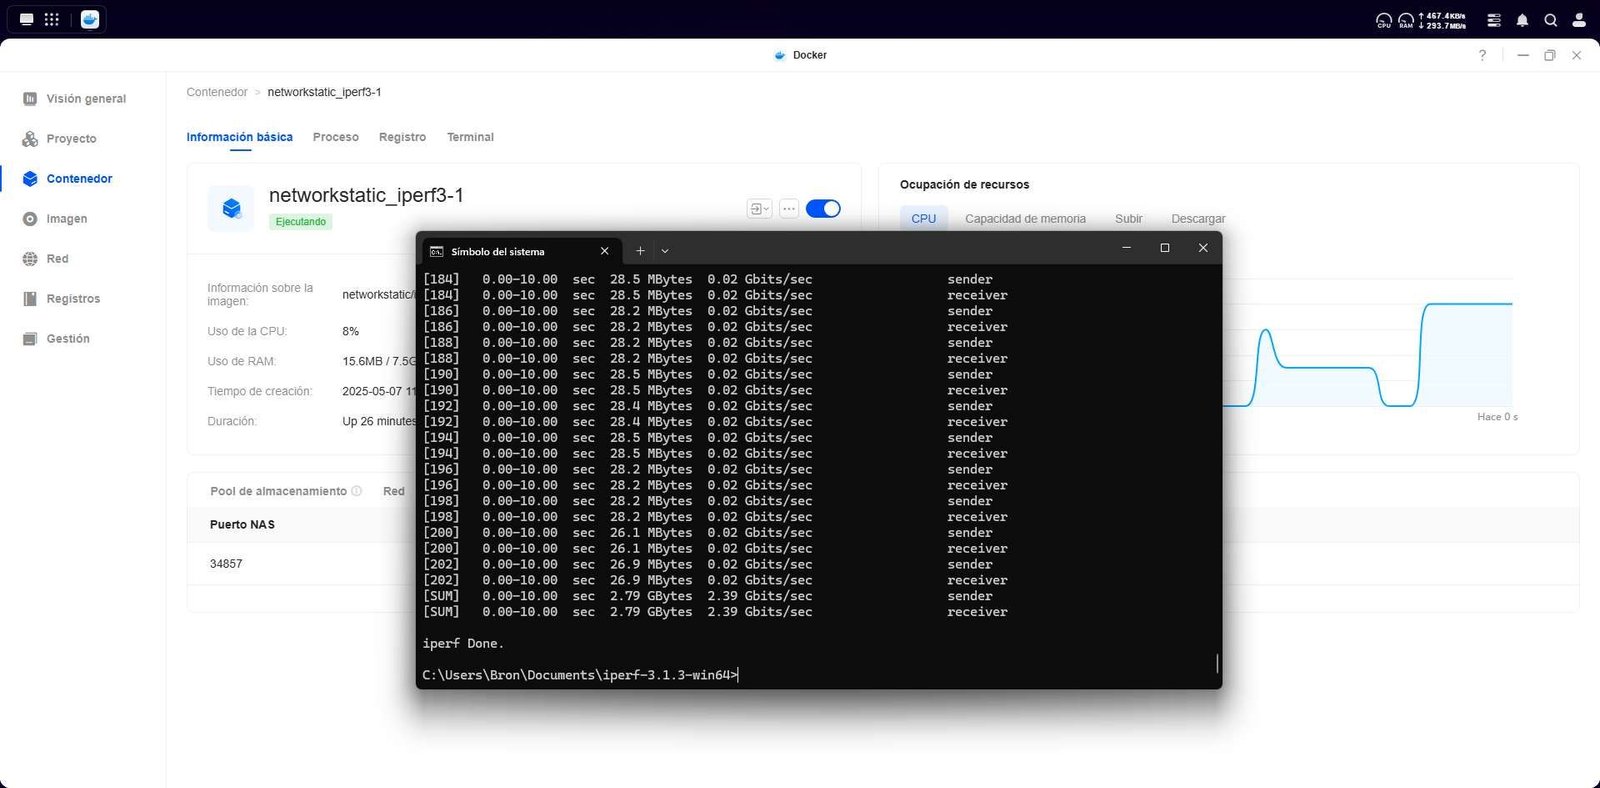Screen dimensions: 1600x788
Task: Open Gestión in the sidebar
Action: click(x=68, y=339)
